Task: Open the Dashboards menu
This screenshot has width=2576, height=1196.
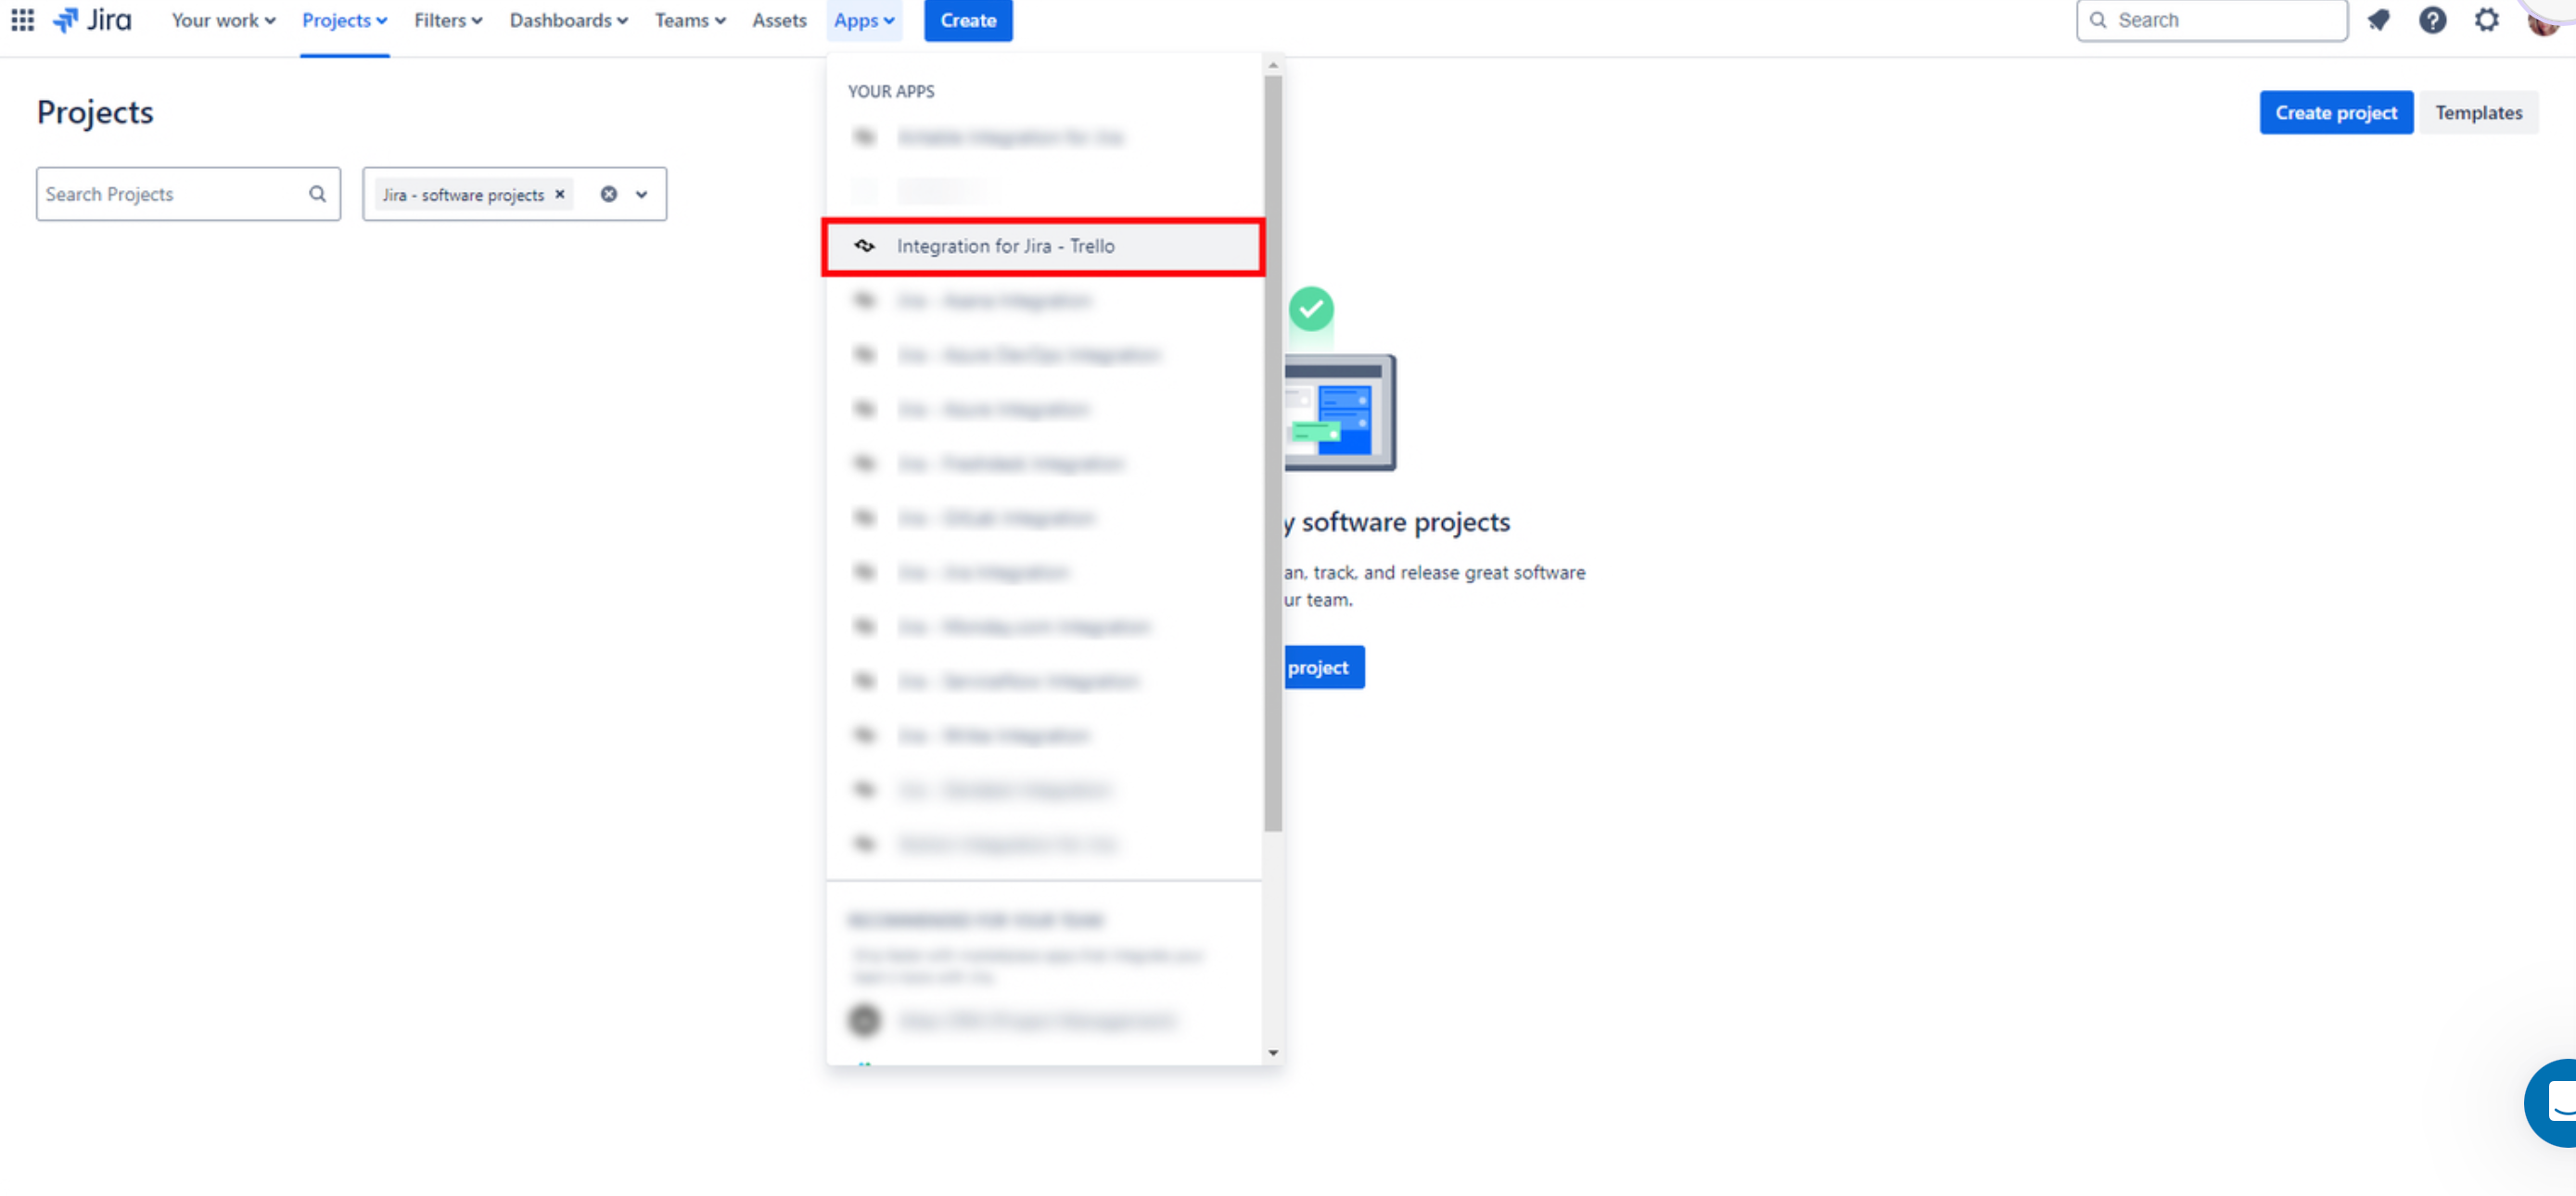Action: 568,20
